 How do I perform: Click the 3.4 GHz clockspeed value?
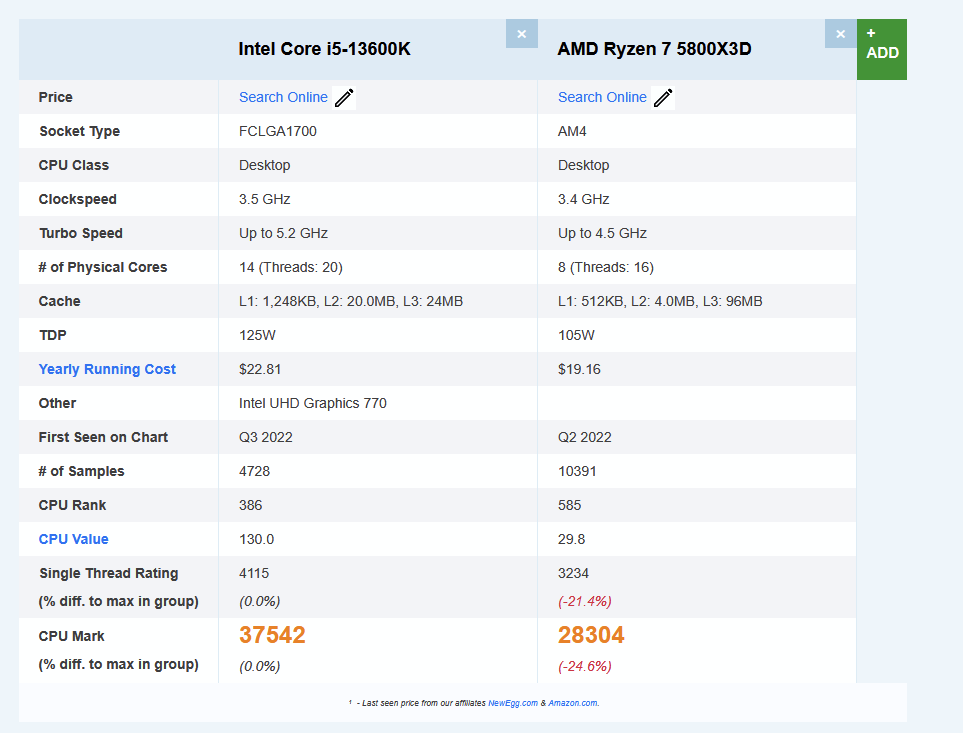click(583, 200)
